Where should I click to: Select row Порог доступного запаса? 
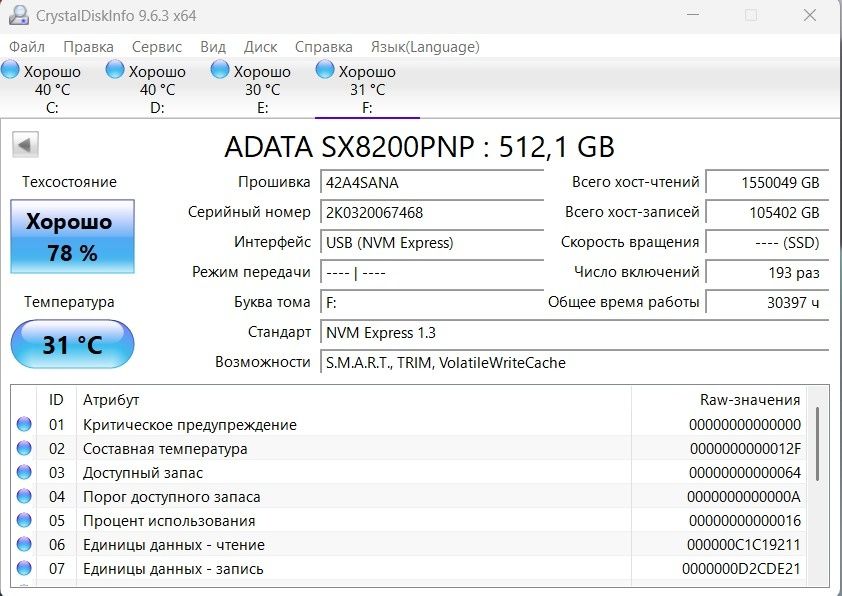[x=409, y=497]
